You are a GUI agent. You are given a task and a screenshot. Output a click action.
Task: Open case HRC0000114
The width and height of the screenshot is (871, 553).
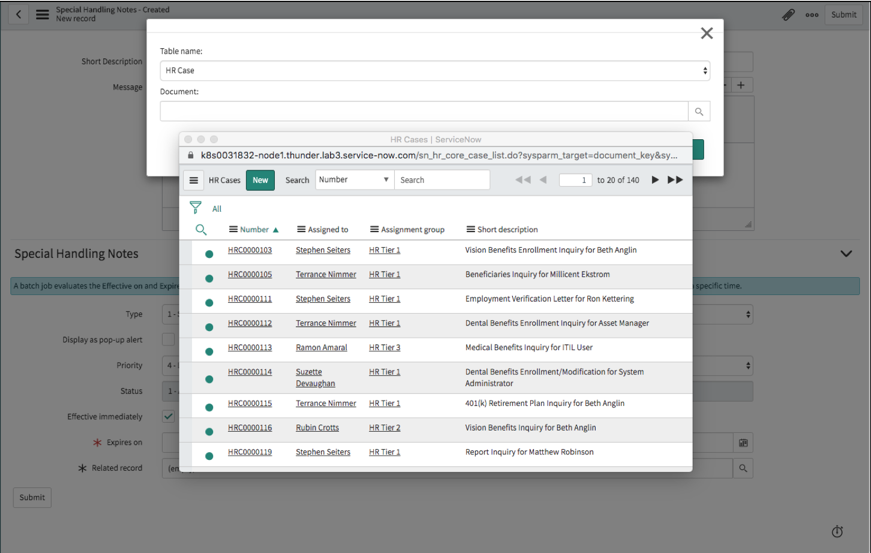tap(250, 372)
